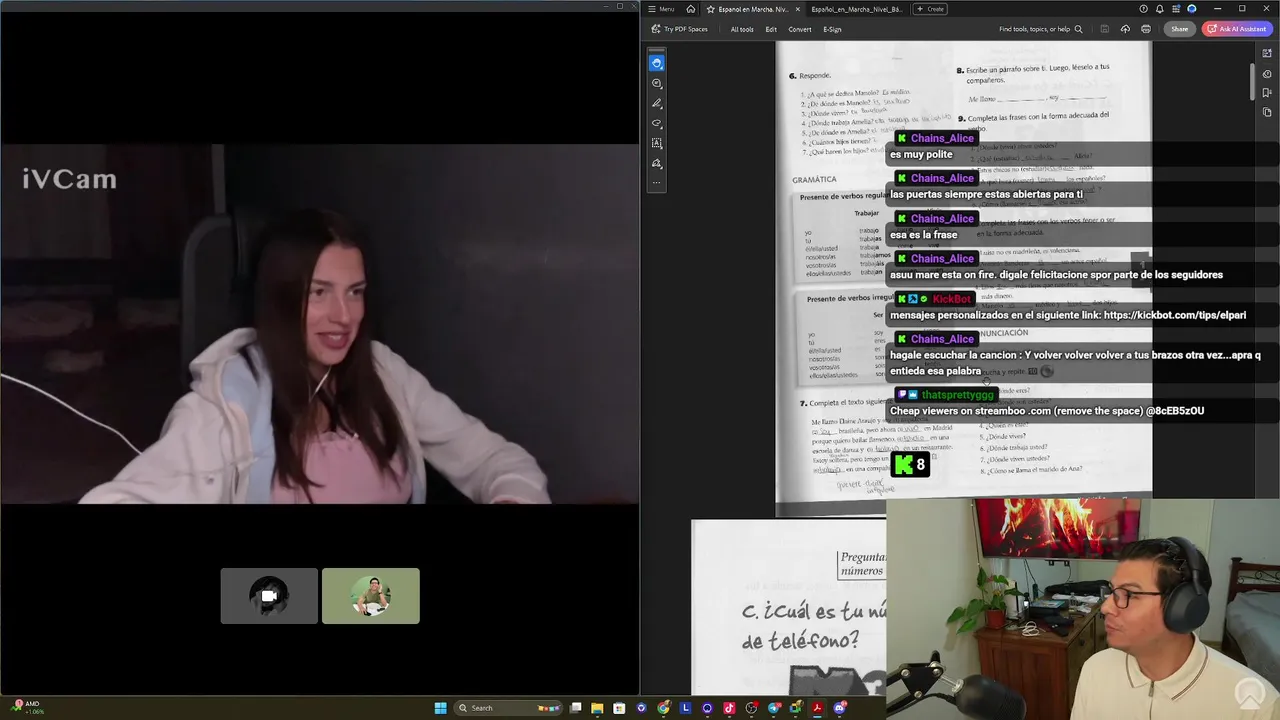
Task: Click the kickbot.com/tips/elpari link in chat
Action: [1175, 315]
